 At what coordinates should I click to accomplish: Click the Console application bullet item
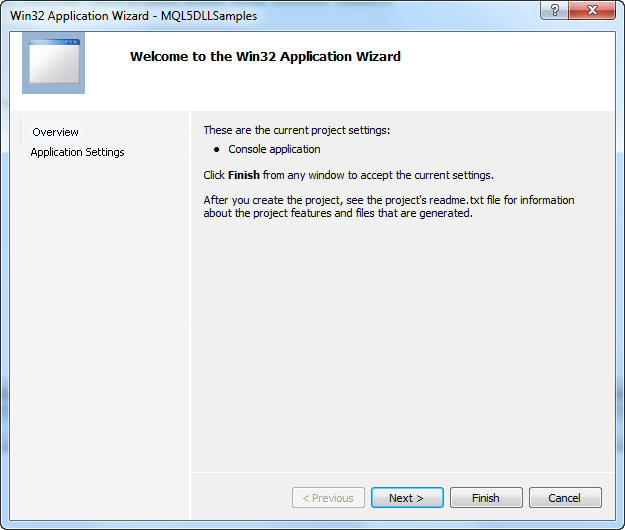(274, 149)
